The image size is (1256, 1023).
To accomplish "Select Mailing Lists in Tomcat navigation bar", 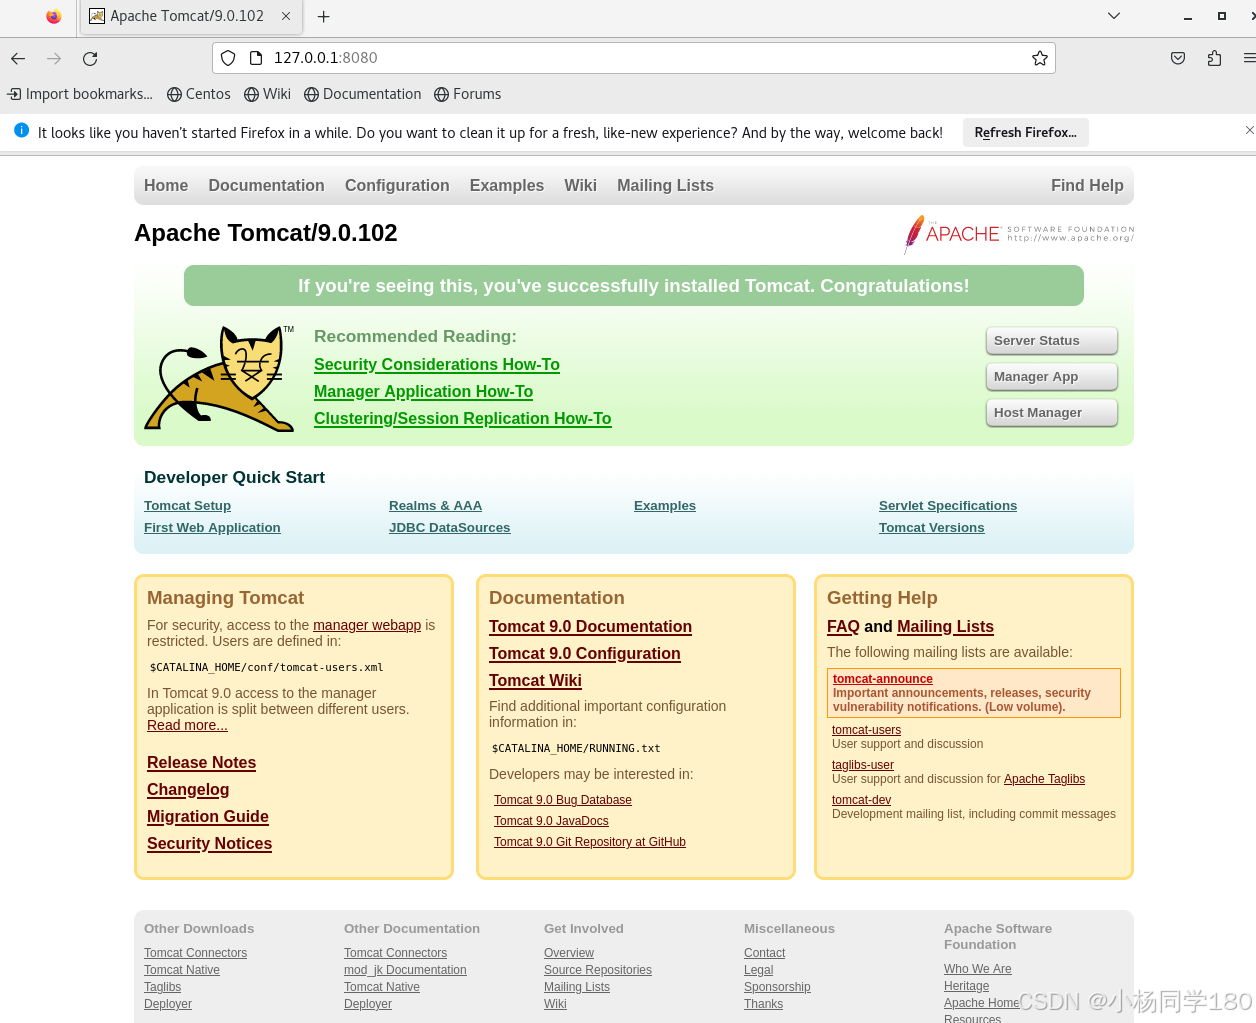I will point(665,186).
